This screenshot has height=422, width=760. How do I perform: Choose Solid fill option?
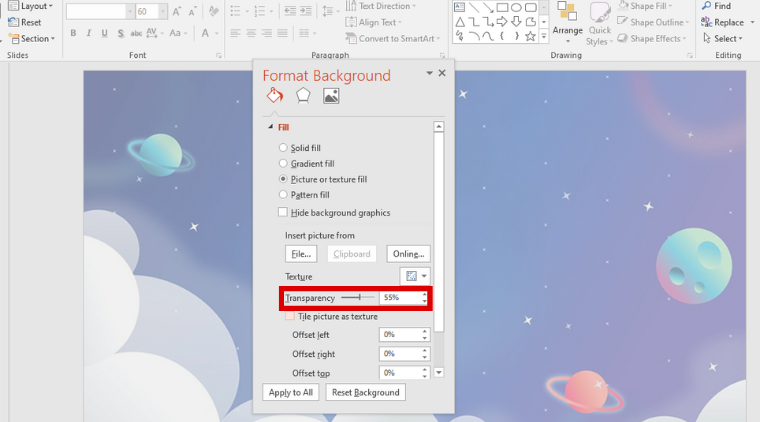click(x=300, y=148)
